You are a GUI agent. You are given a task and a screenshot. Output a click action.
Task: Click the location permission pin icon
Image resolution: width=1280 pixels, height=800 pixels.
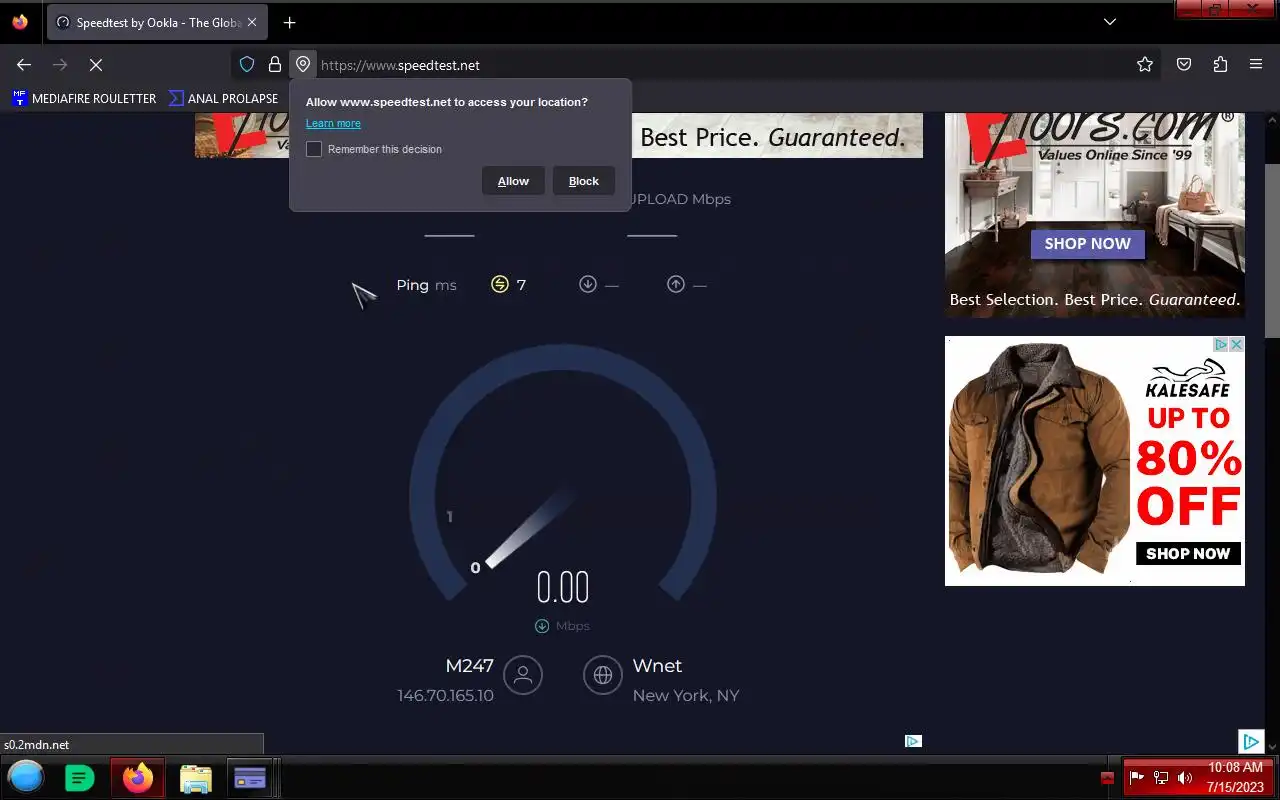pos(303,65)
